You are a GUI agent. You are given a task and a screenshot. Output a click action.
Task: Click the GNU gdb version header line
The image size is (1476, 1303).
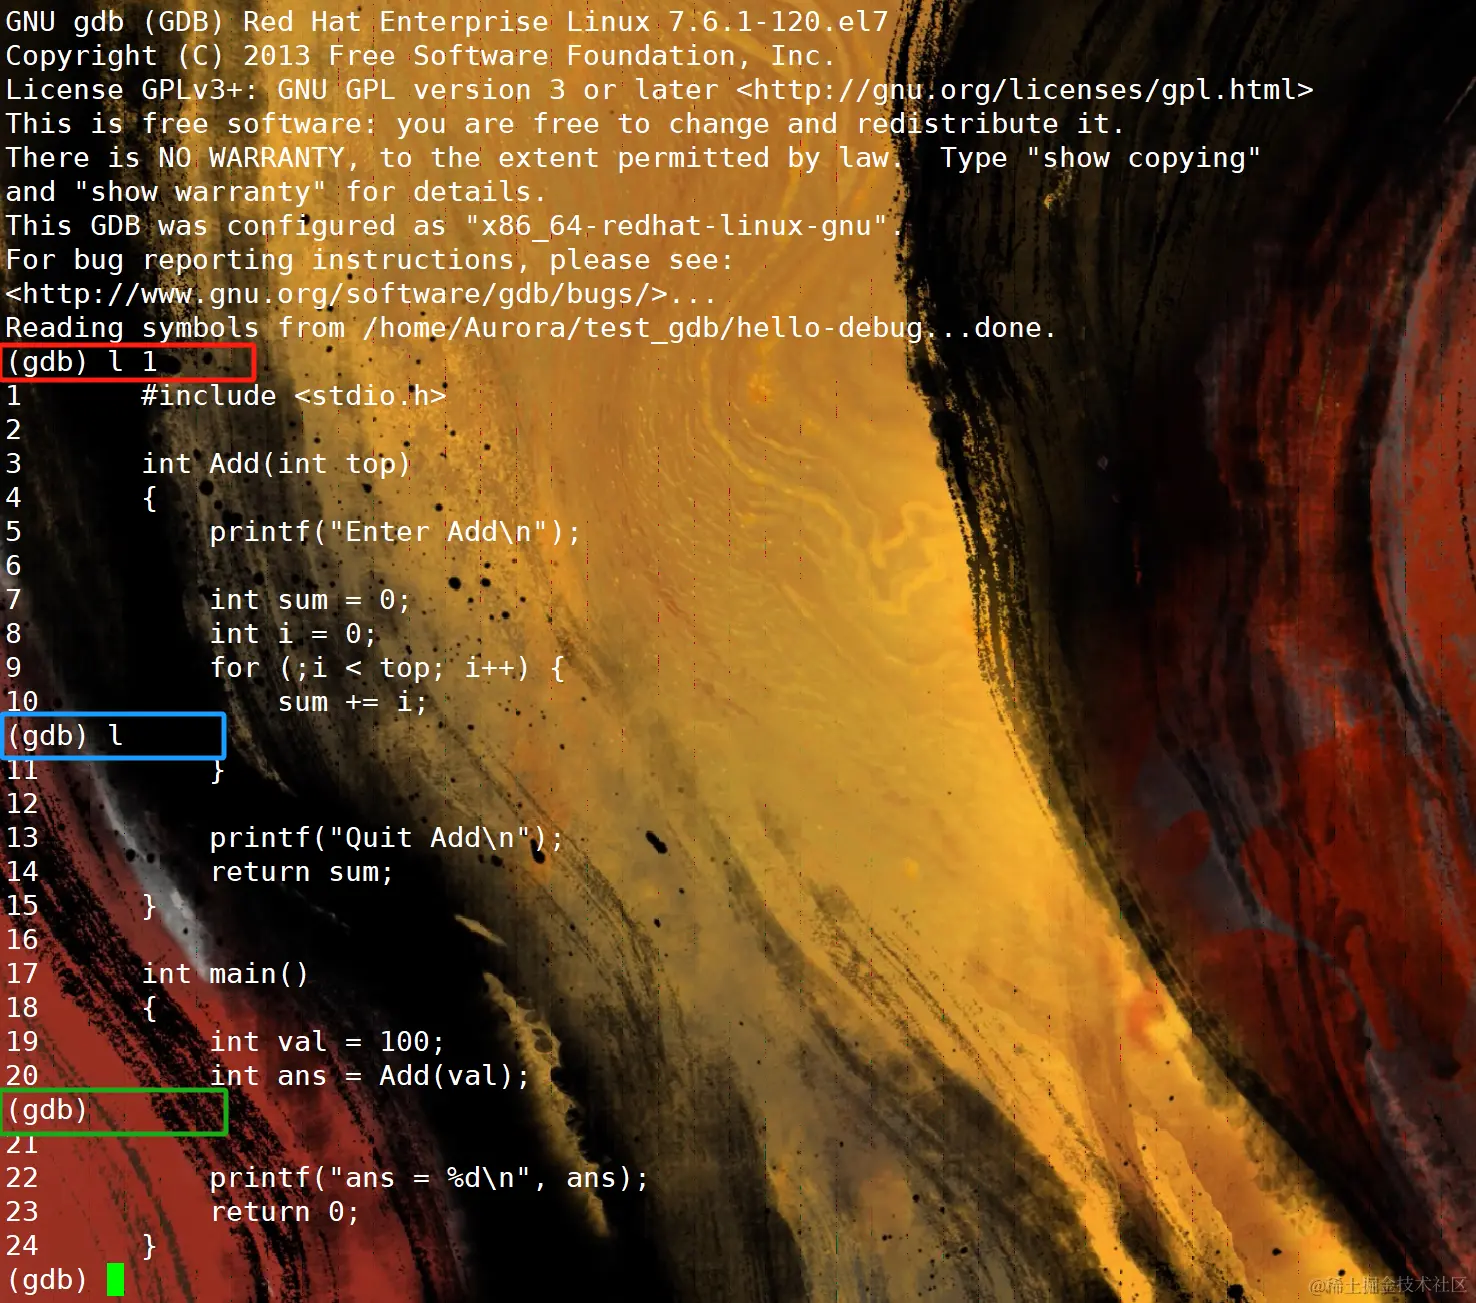click(x=447, y=22)
